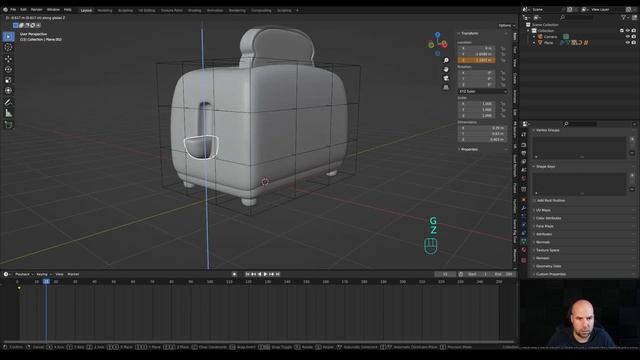The height and width of the screenshot is (360, 640).
Task: Click the highlighted Location Z value field
Action: pyautogui.click(x=476, y=60)
